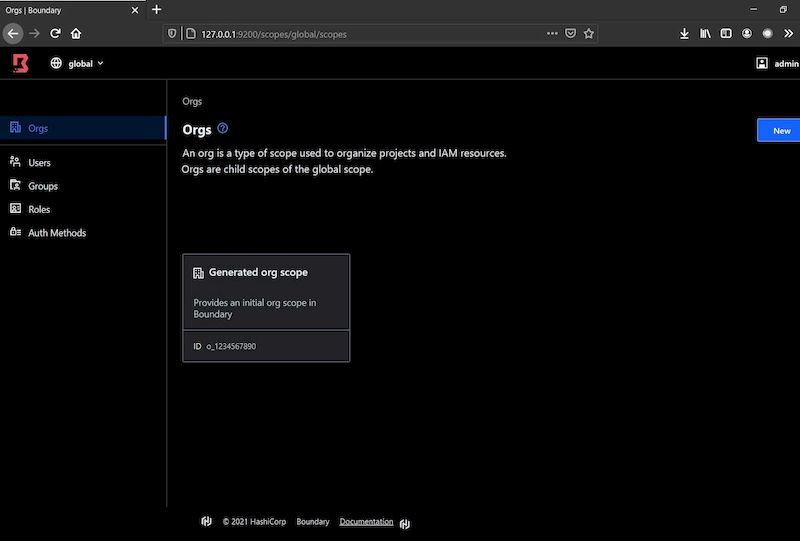Viewport: 800px width, 541px height.
Task: Click the Boundary logo icon
Action: coord(20,63)
